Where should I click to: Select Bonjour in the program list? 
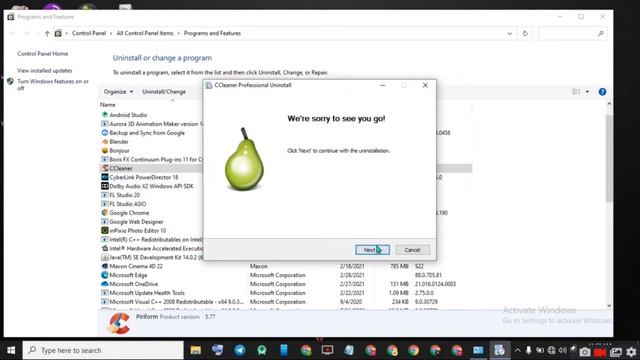[x=119, y=151]
